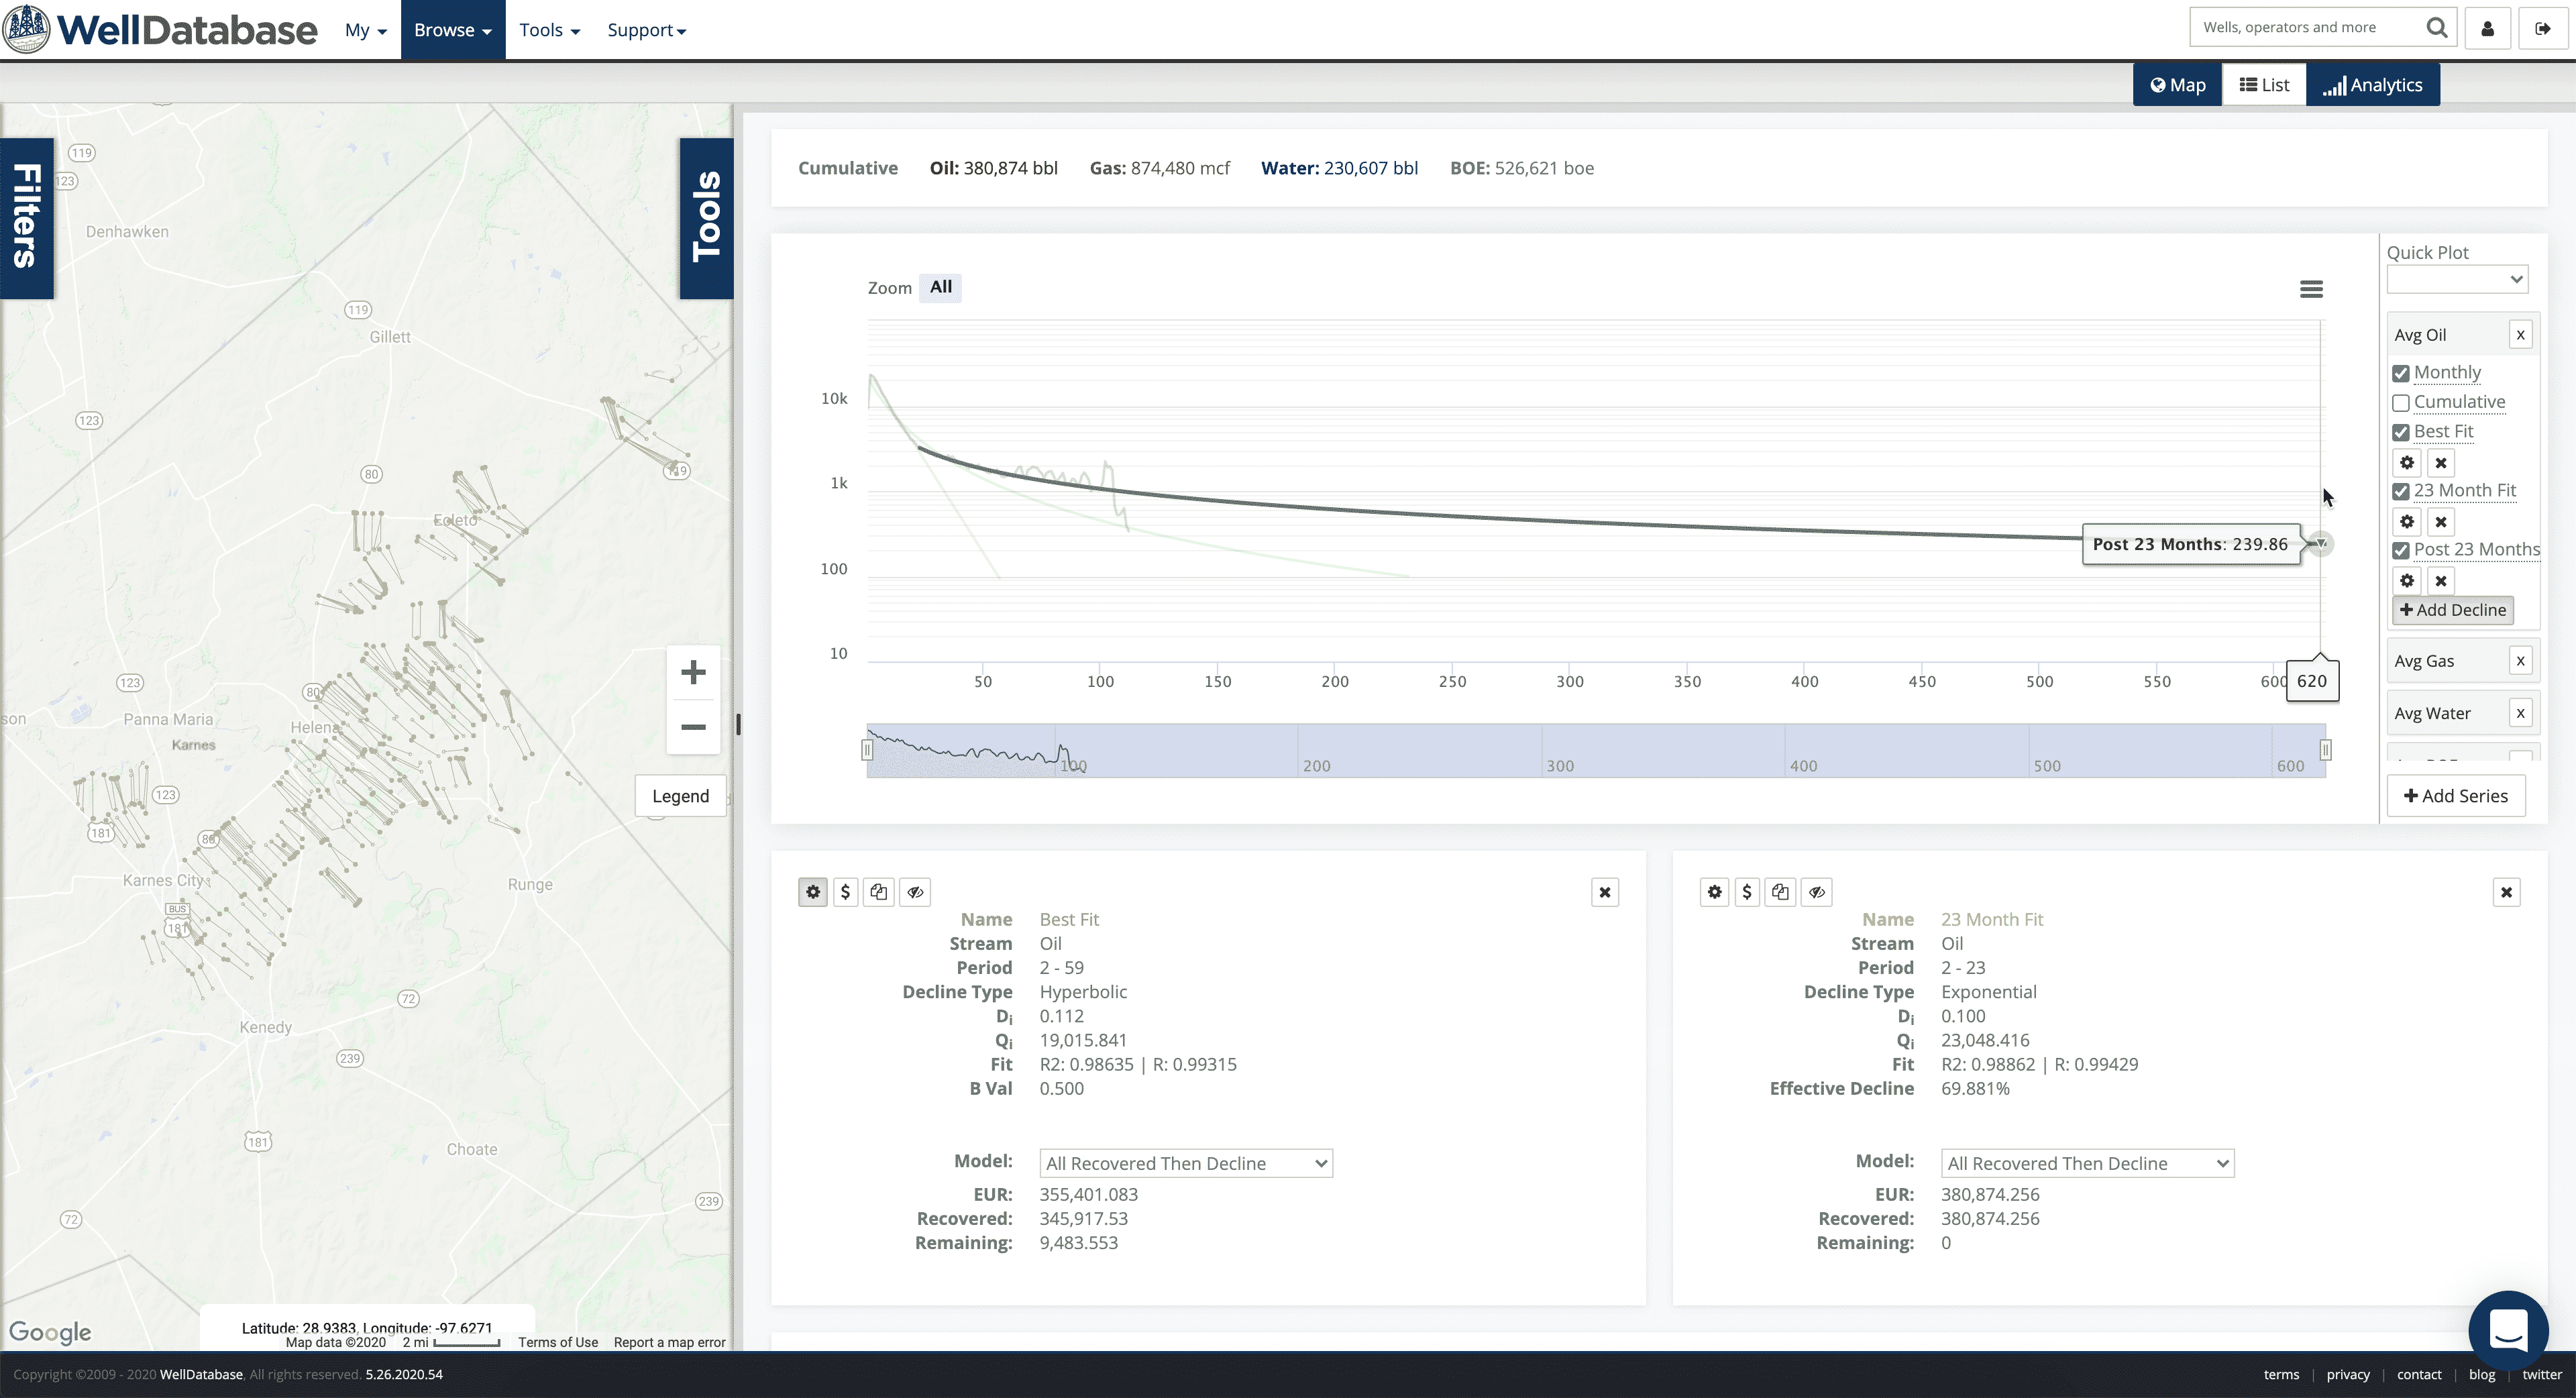Click the Add Decline button
This screenshot has height=1398, width=2576.
[x=2453, y=610]
